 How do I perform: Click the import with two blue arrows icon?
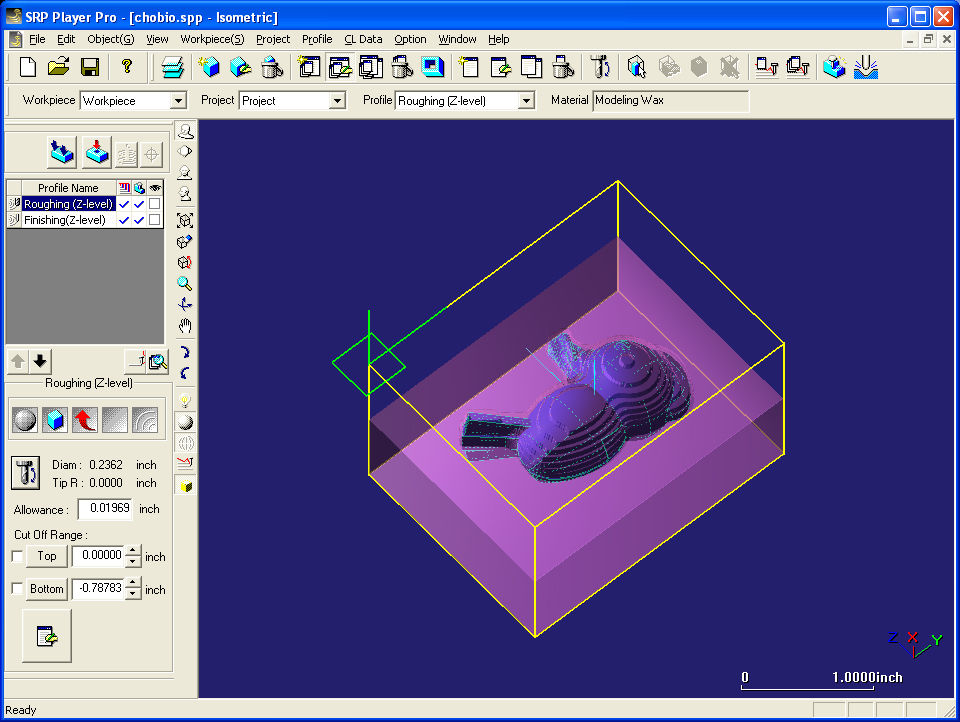click(x=62, y=152)
